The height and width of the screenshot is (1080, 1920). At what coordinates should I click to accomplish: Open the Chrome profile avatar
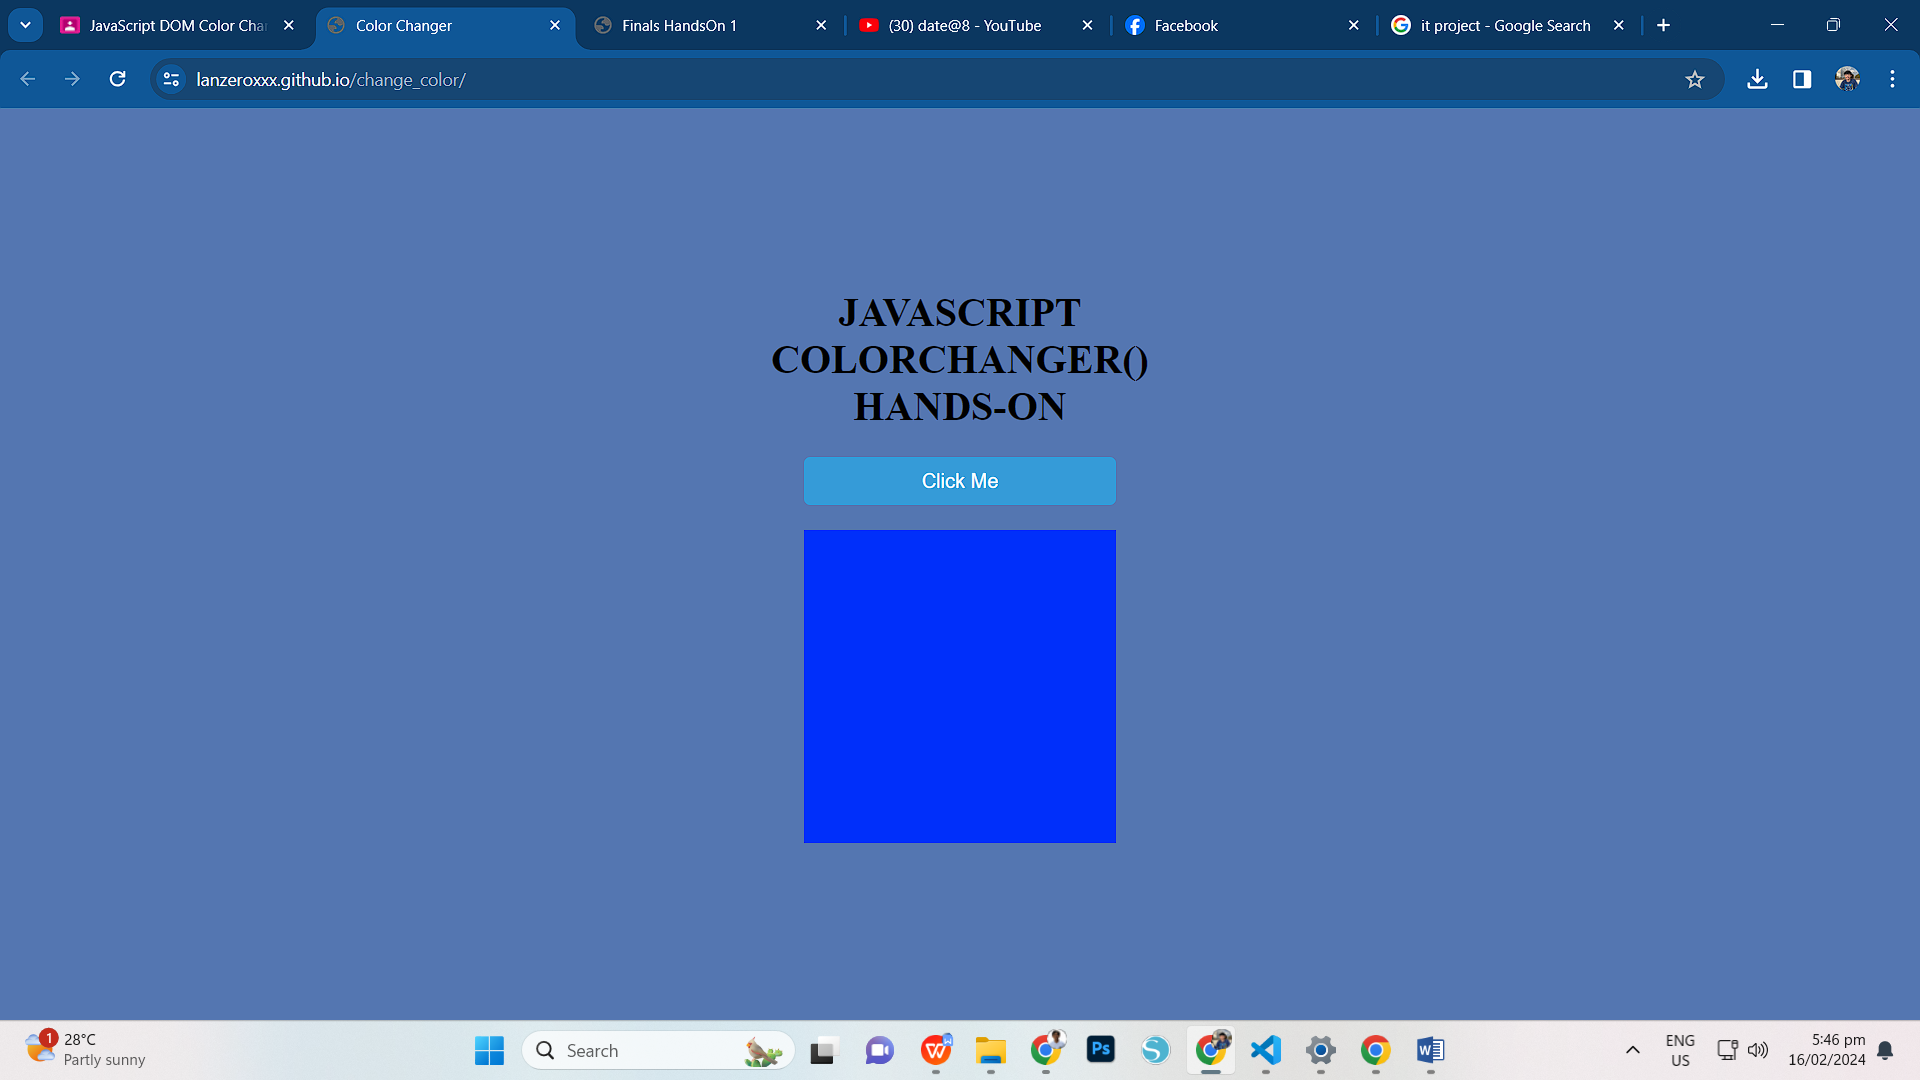pos(1847,79)
